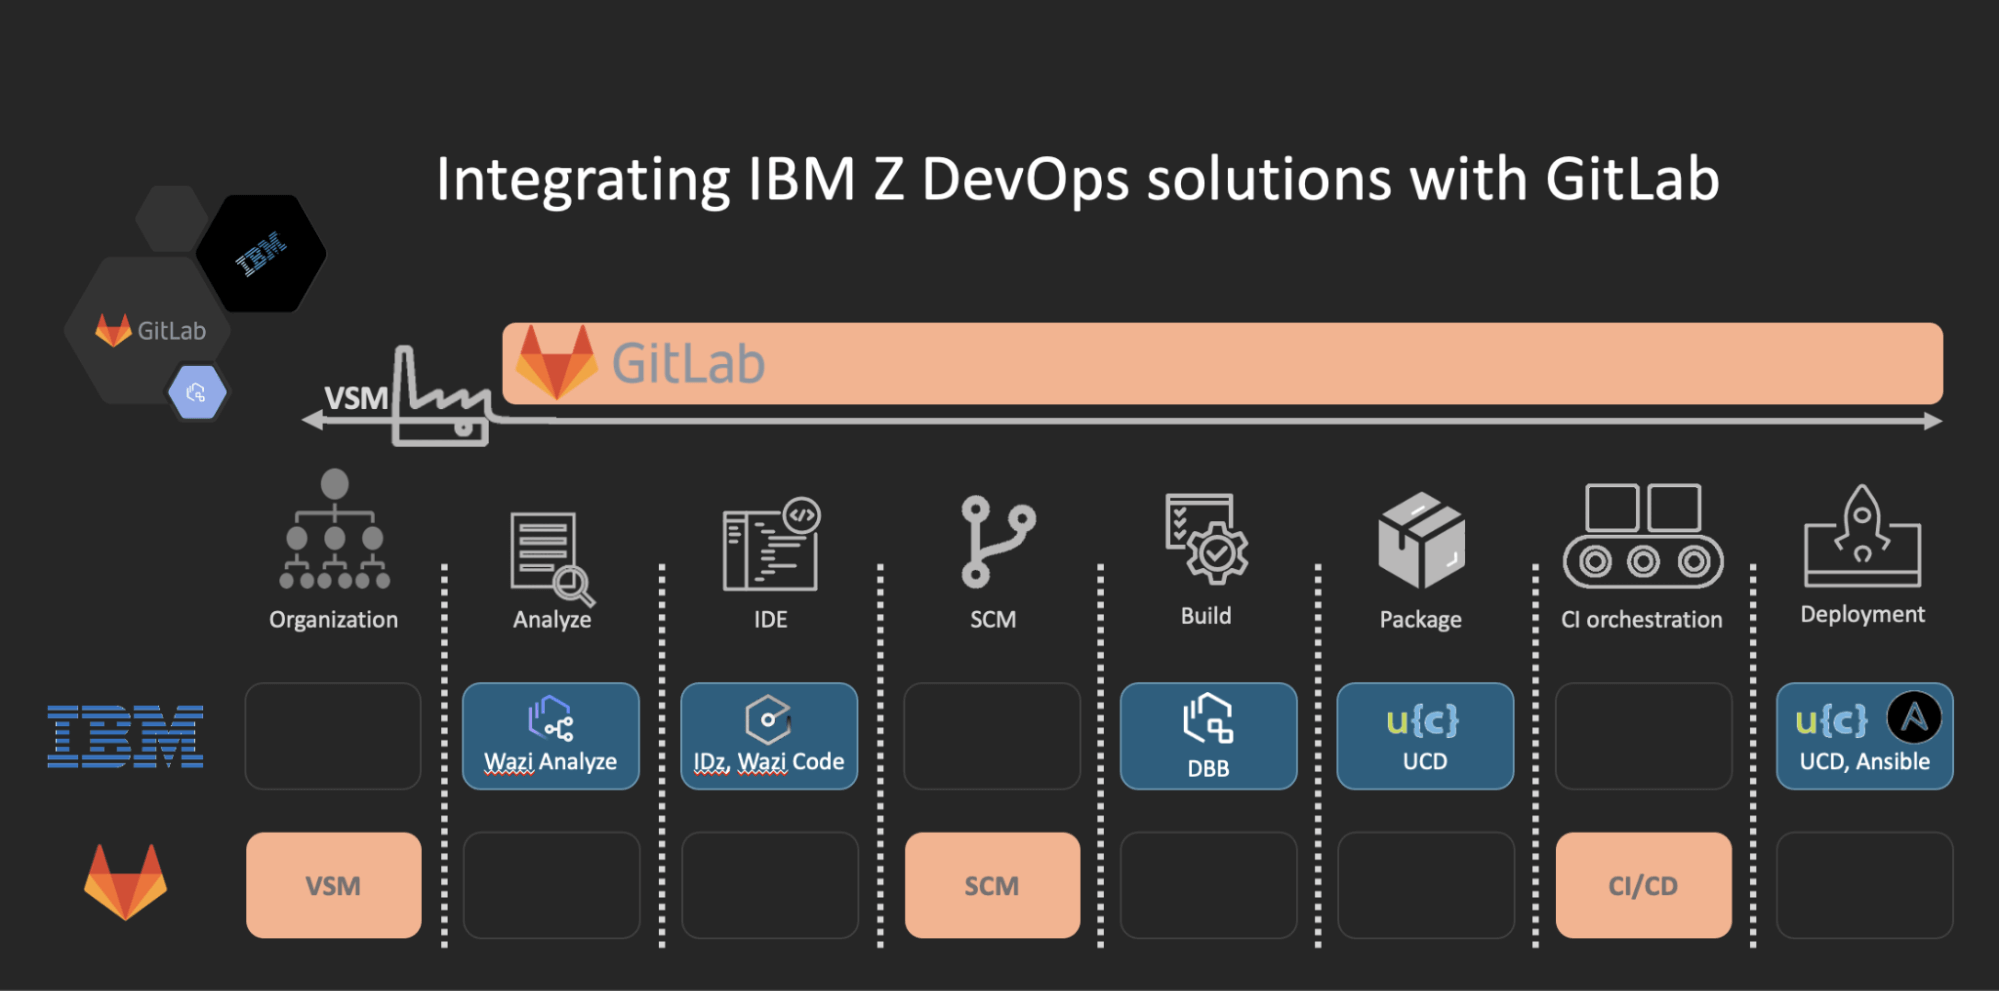Select the IDE code window icon
Viewport: 1999px width, 991px height.
pos(771,544)
